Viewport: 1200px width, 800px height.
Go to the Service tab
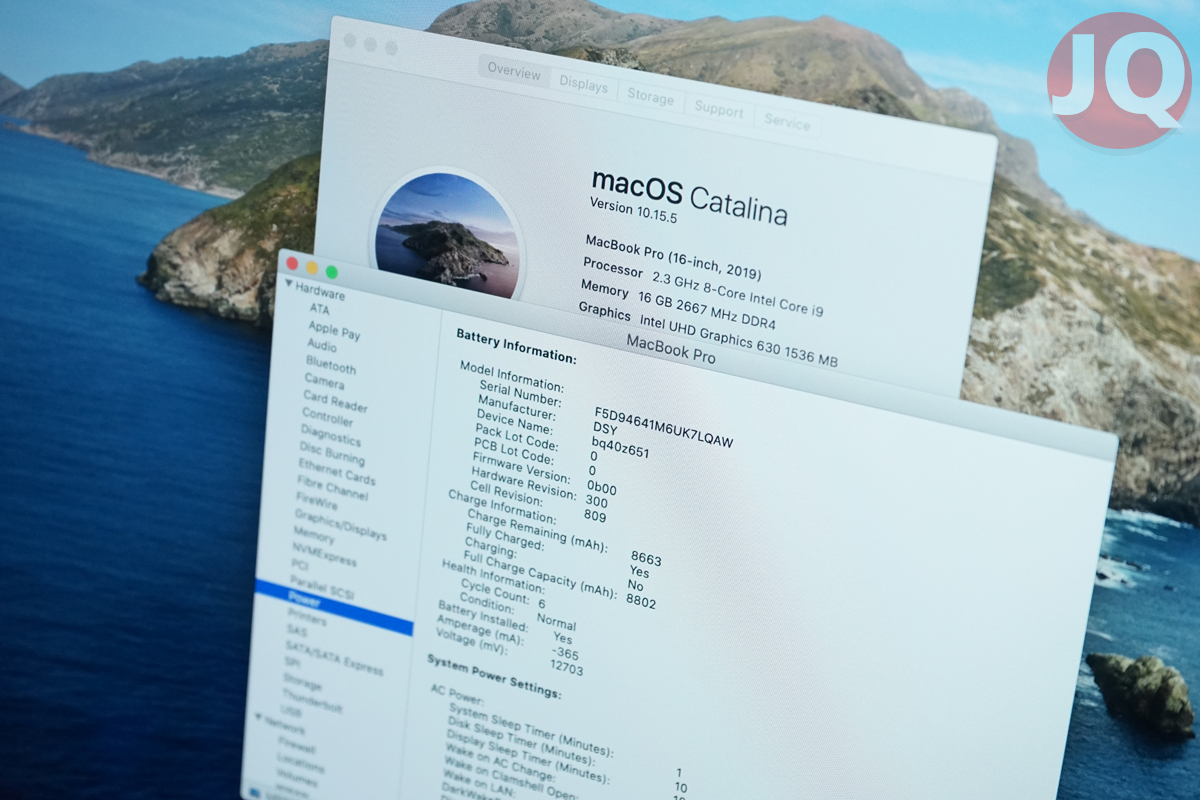pos(787,122)
